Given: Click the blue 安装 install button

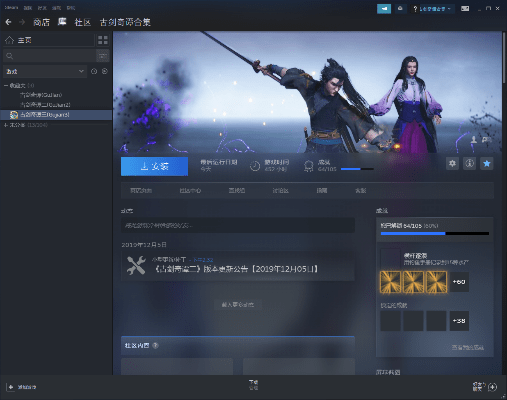Looking at the screenshot, I should click(154, 166).
